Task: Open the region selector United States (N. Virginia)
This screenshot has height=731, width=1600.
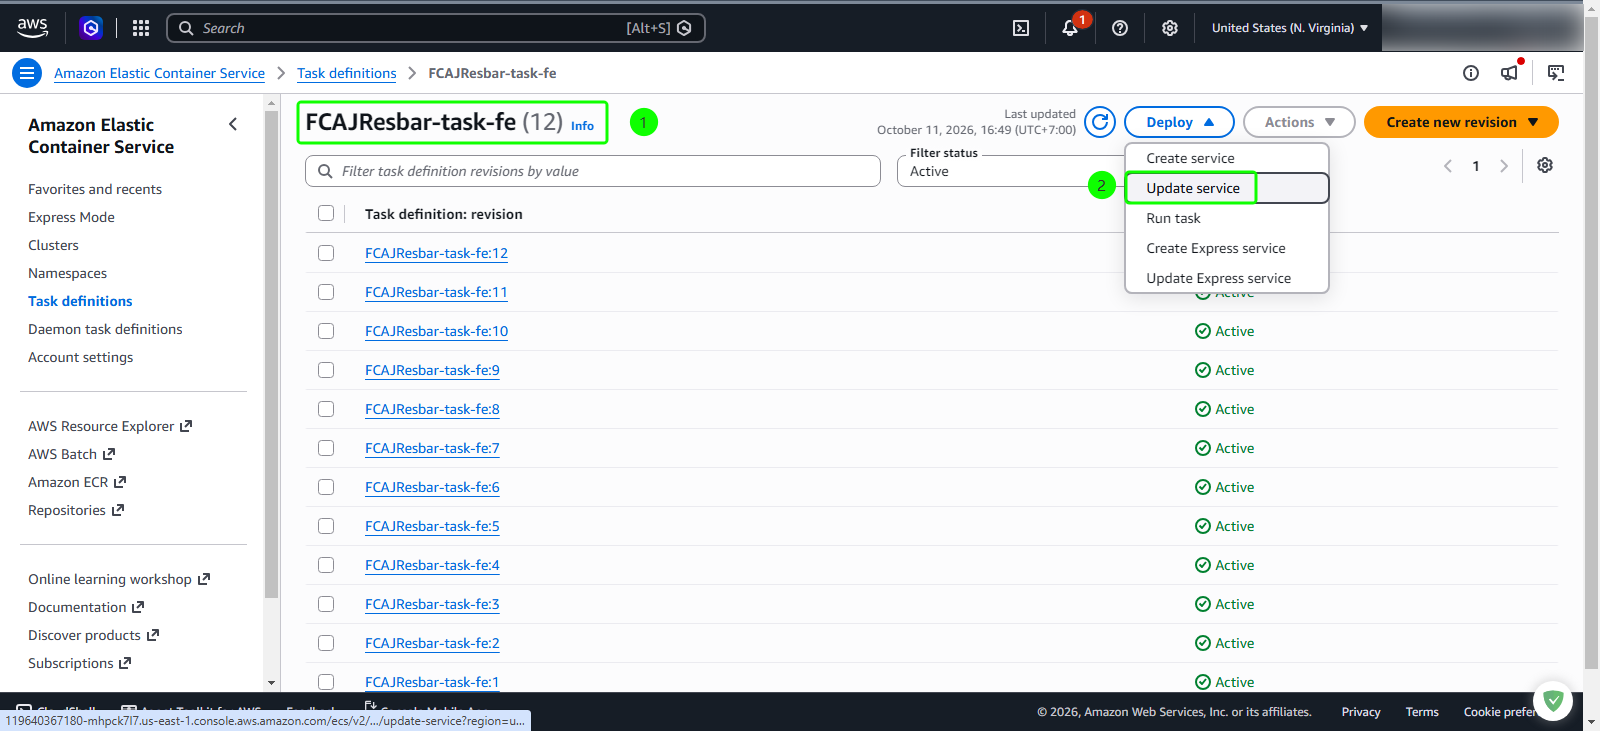Action: pyautogui.click(x=1289, y=28)
